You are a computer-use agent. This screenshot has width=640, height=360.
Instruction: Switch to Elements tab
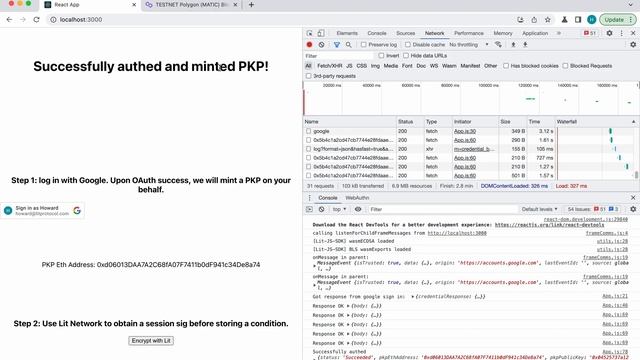(347, 33)
